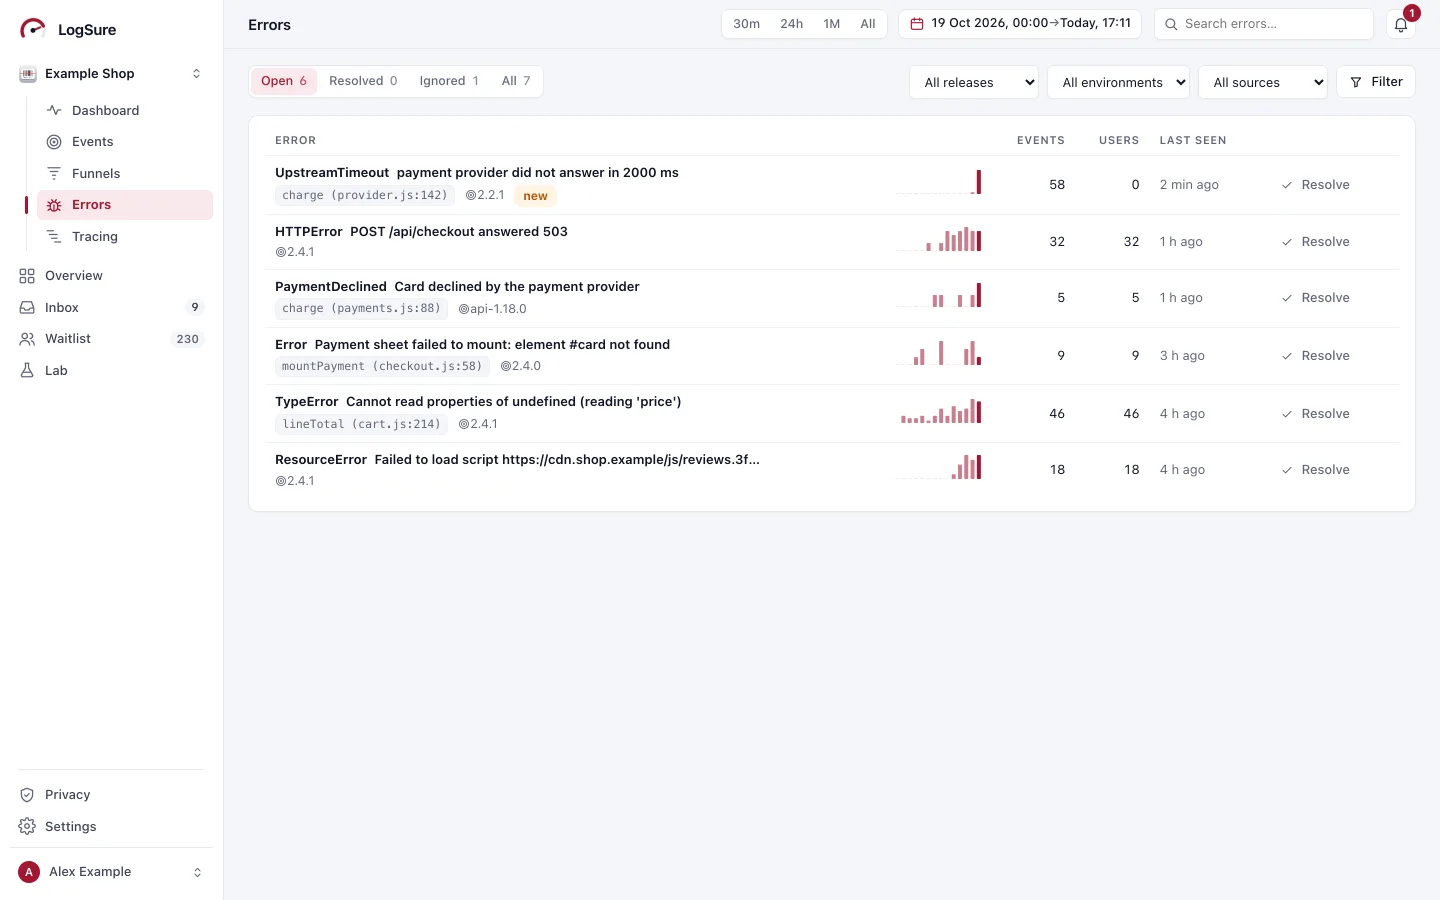Image resolution: width=1440 pixels, height=900 pixels.
Task: Open the All releases dropdown
Action: [974, 82]
